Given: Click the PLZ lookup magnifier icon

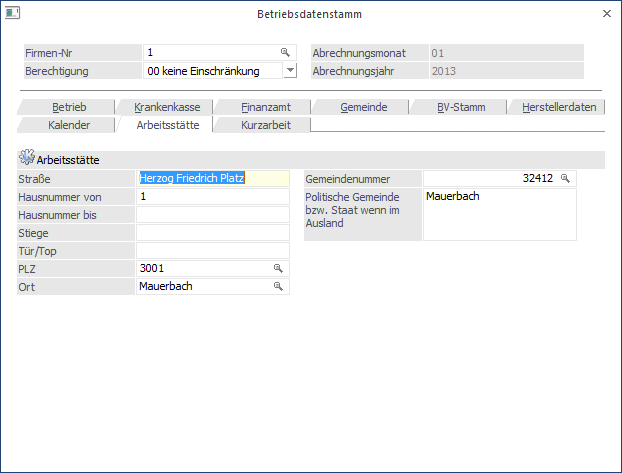Looking at the screenshot, I should pos(278,269).
